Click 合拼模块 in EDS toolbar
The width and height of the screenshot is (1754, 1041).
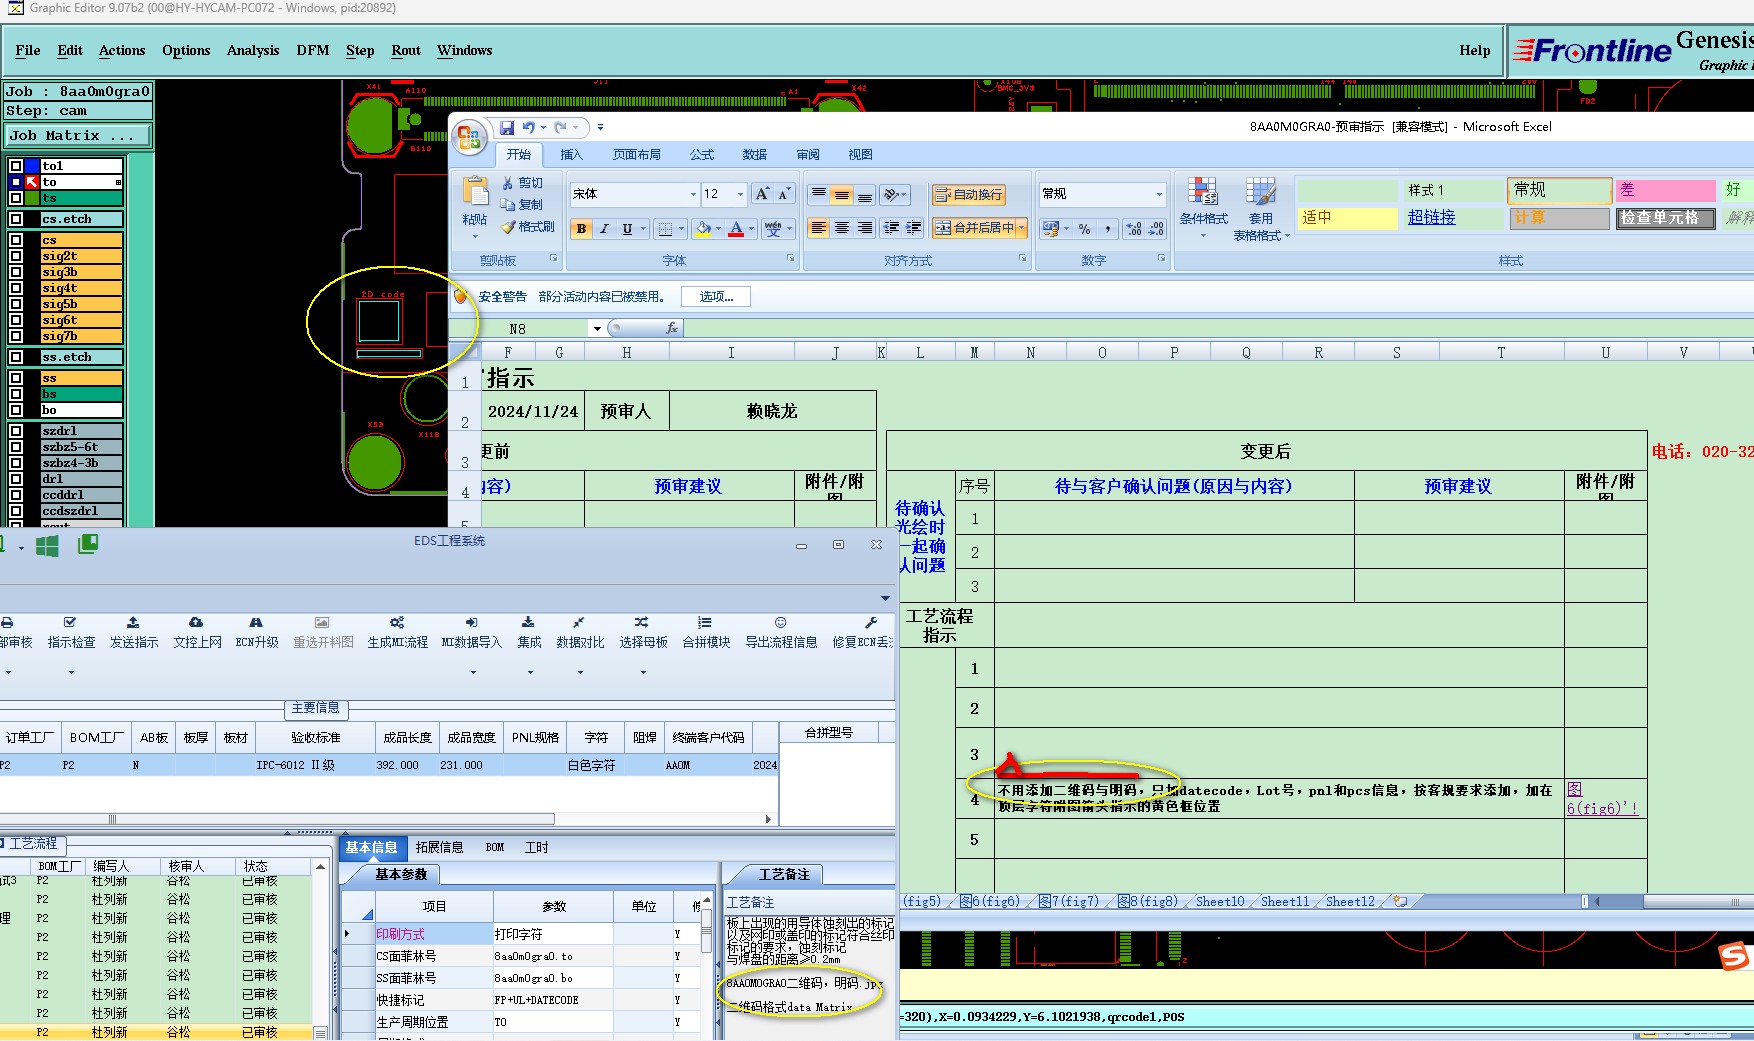point(706,634)
